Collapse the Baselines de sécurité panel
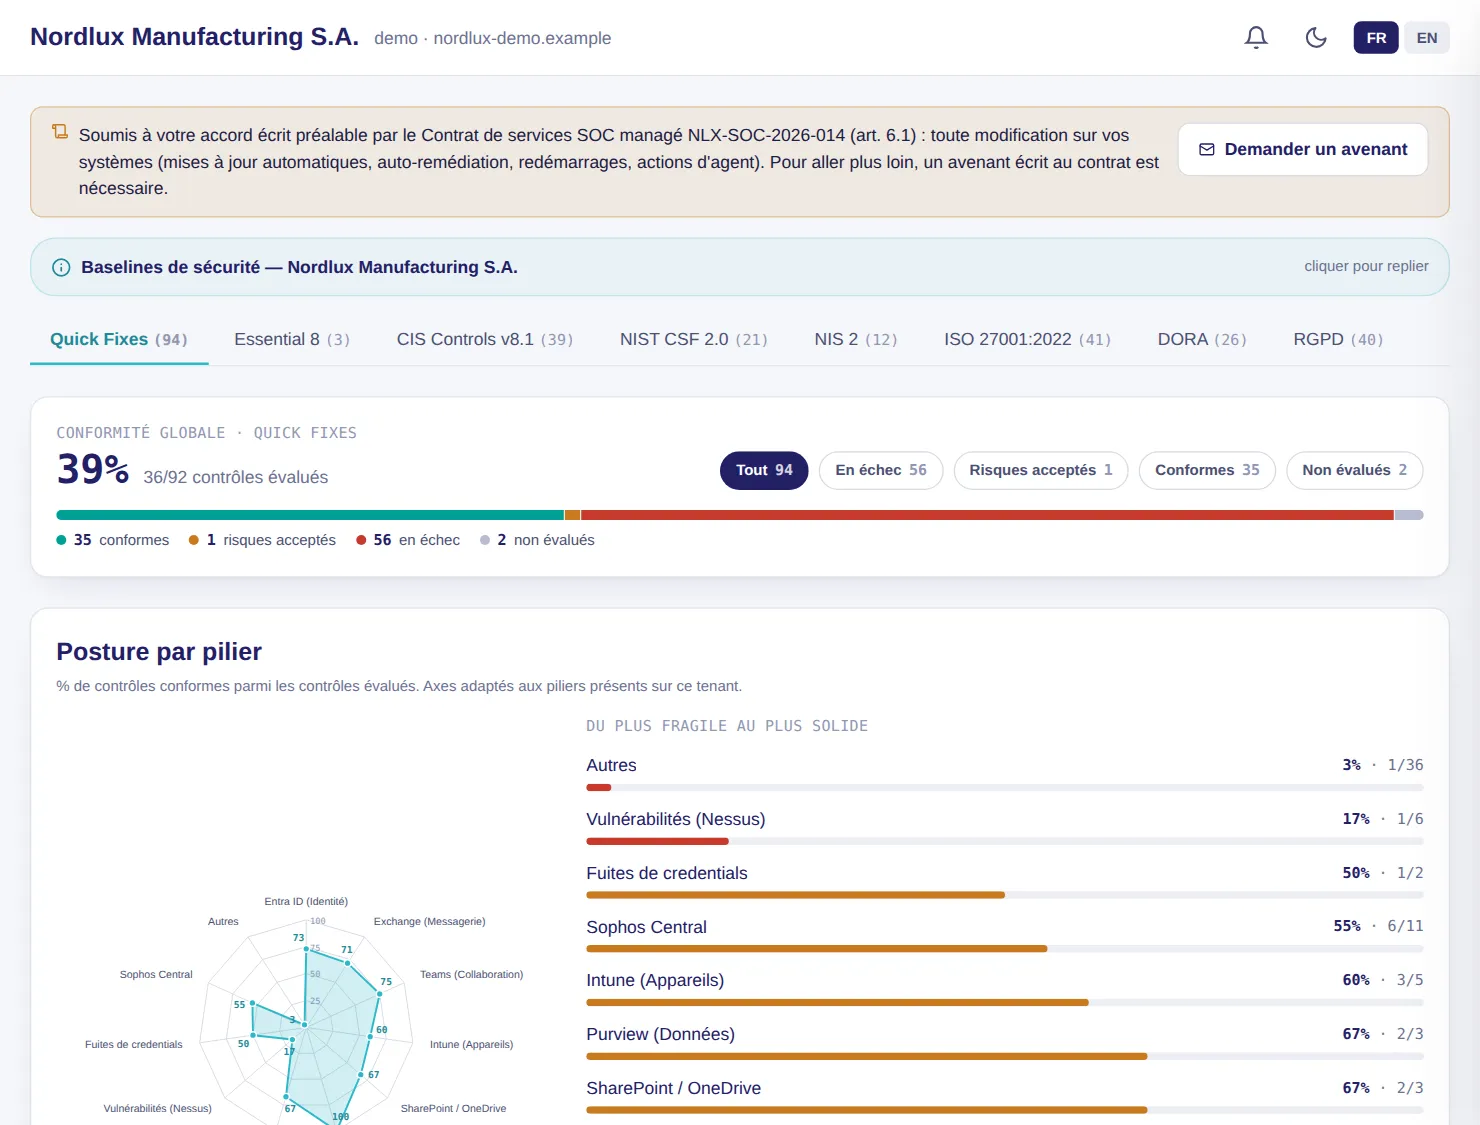This screenshot has width=1480, height=1125. [740, 267]
